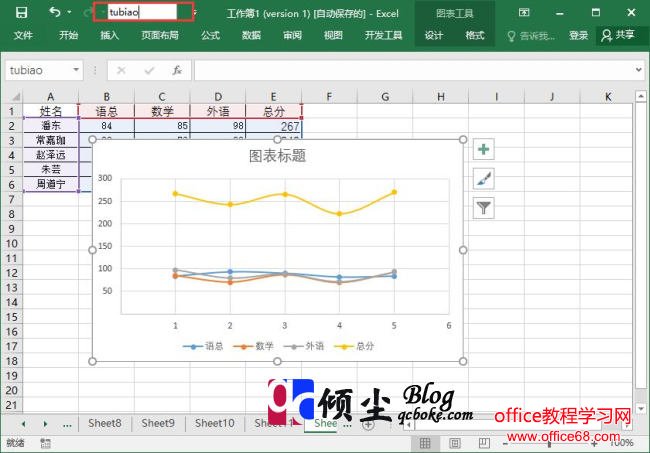650x453 pixels.
Task: Click the Undo arrow icon
Action: 55,12
